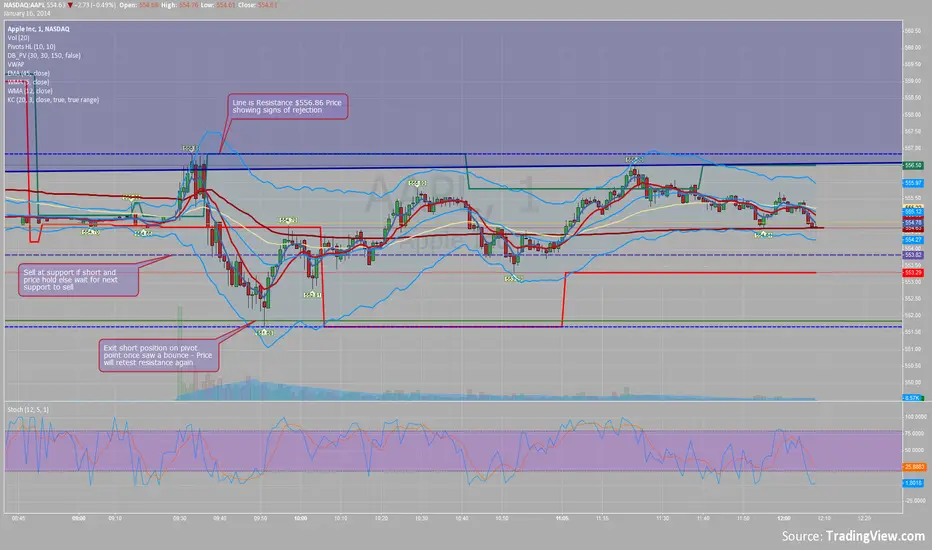The width and height of the screenshot is (932, 550).
Task: Click the 8.57K volume label
Action: (911, 398)
